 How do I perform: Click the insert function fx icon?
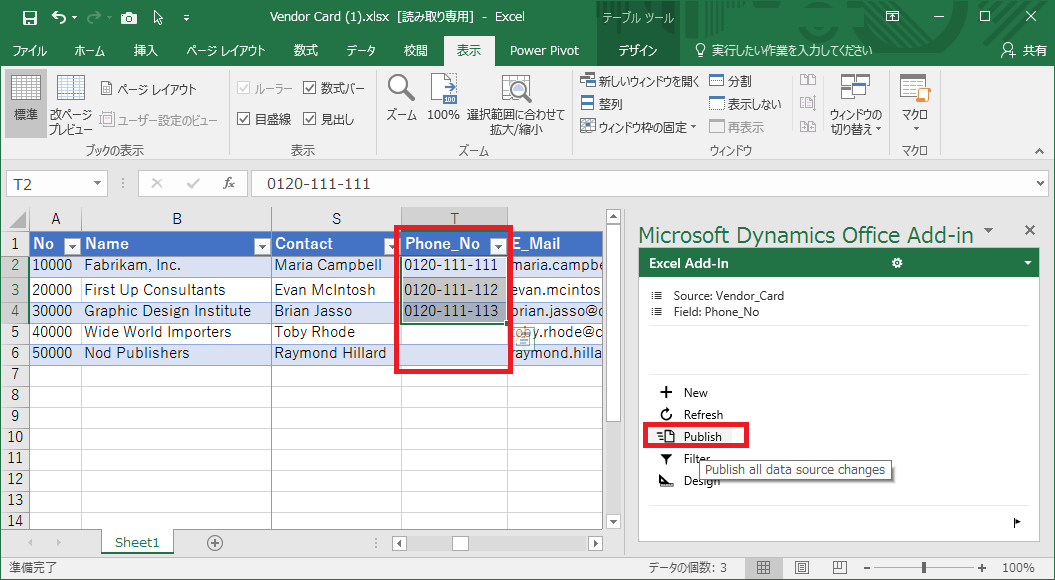tap(229, 184)
